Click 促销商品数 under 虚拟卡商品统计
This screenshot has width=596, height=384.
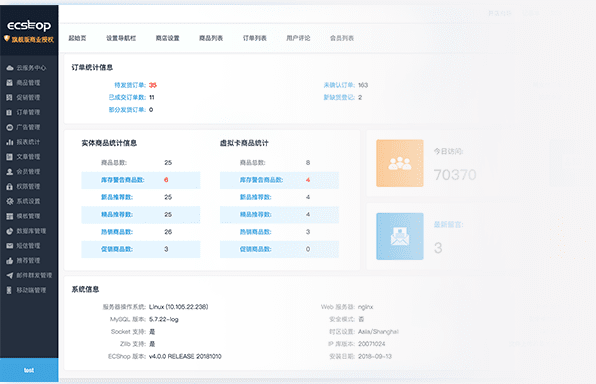coord(255,249)
